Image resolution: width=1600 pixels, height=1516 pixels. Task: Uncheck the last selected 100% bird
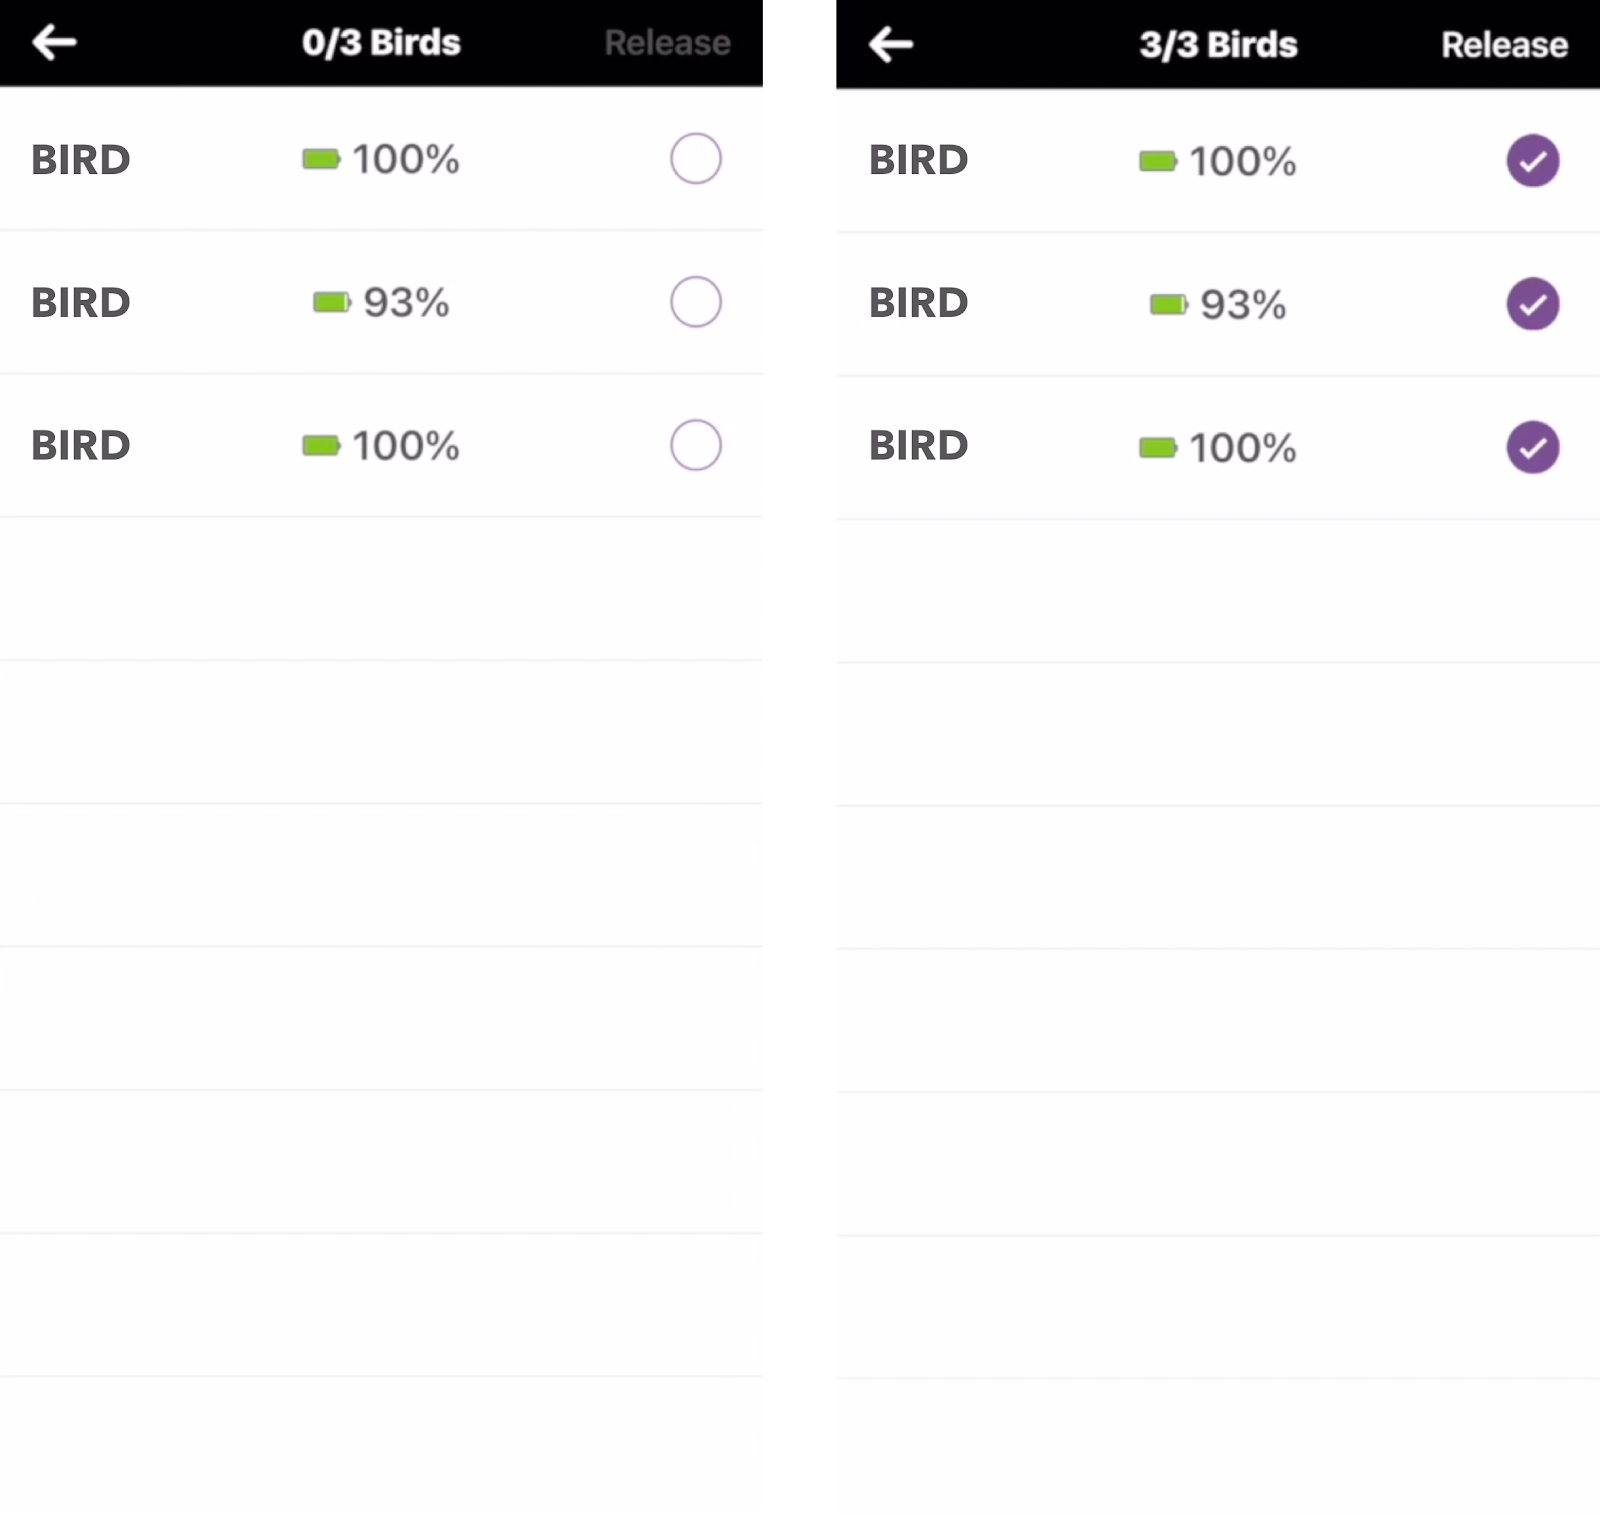coord(1532,447)
